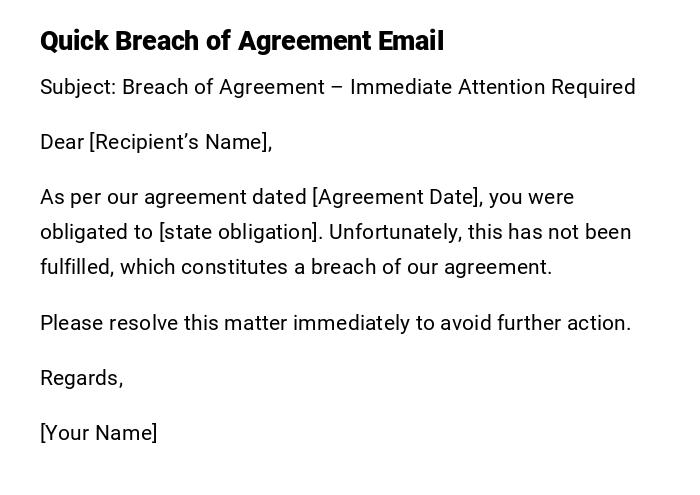Click the word "Dear" in the greeting

62,142
